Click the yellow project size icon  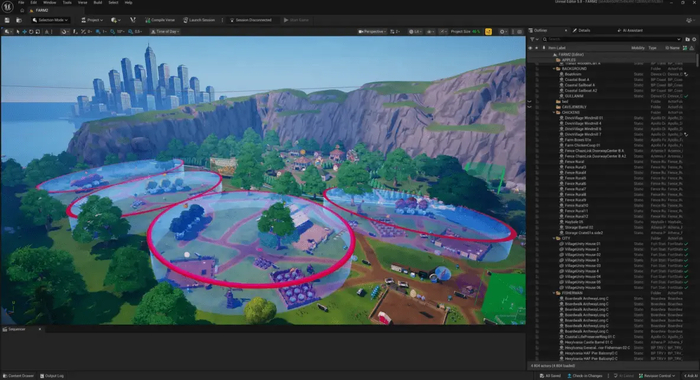coord(488,32)
